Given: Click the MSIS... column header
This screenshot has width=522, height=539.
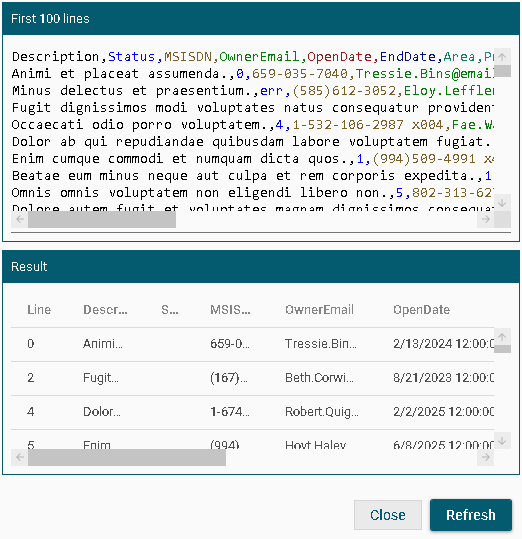Looking at the screenshot, I should (230, 310).
